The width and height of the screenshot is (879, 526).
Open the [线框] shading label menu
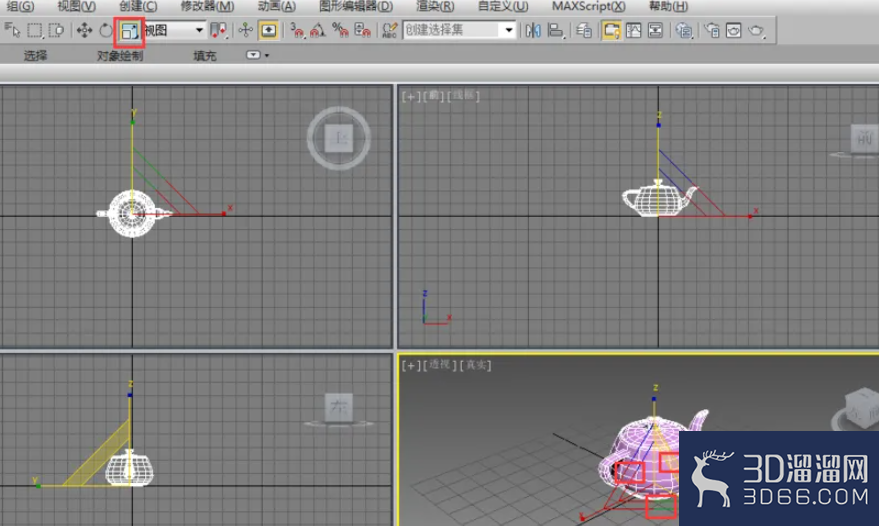click(x=463, y=96)
